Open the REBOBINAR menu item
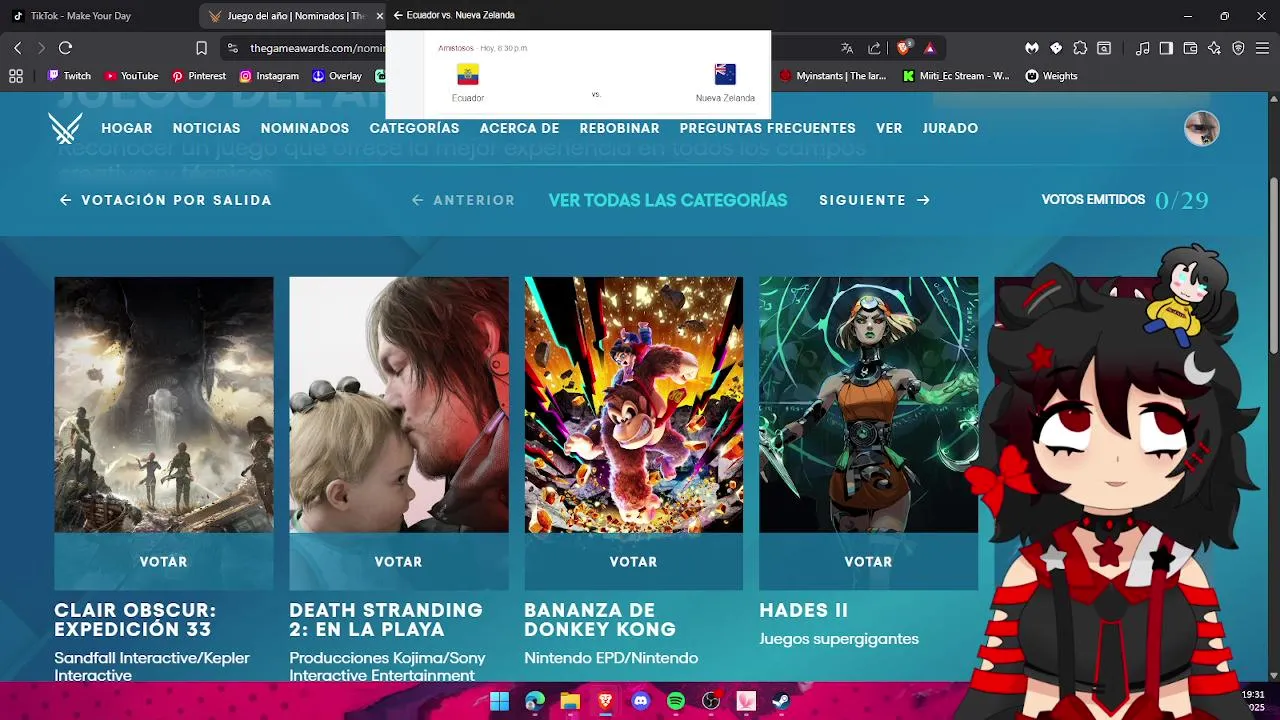 619,128
